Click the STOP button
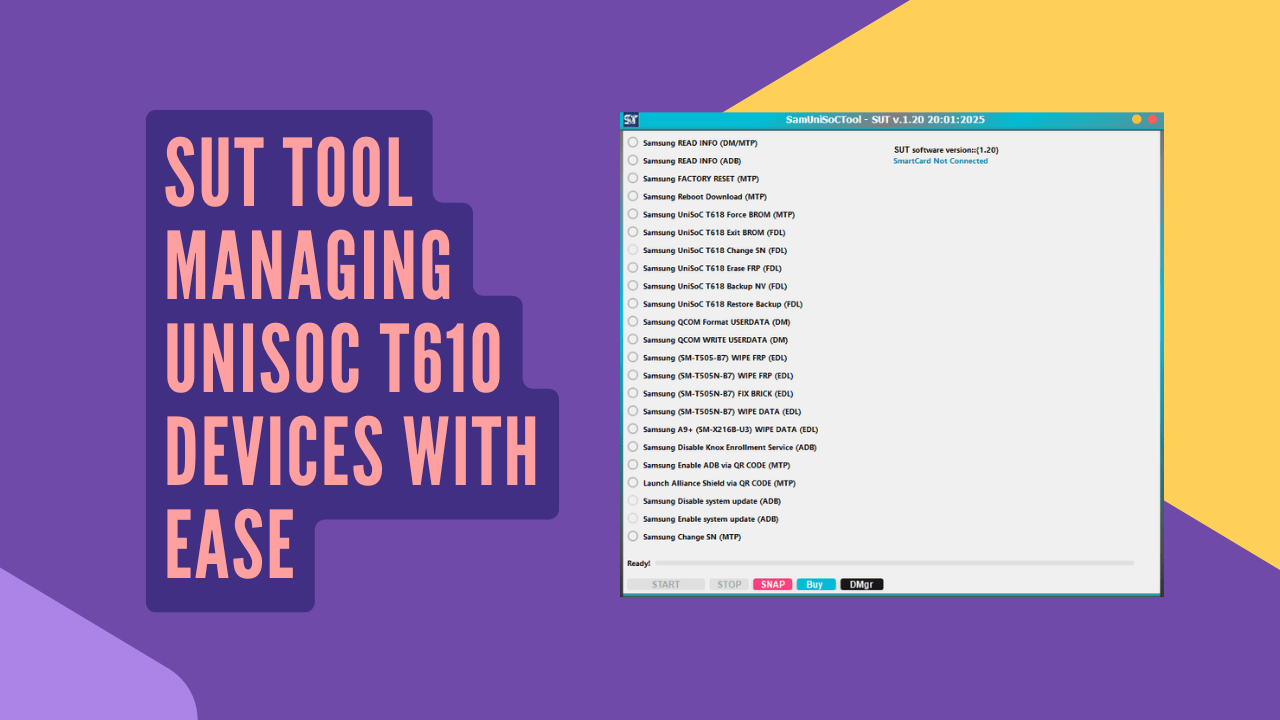The height and width of the screenshot is (720, 1280). point(730,585)
